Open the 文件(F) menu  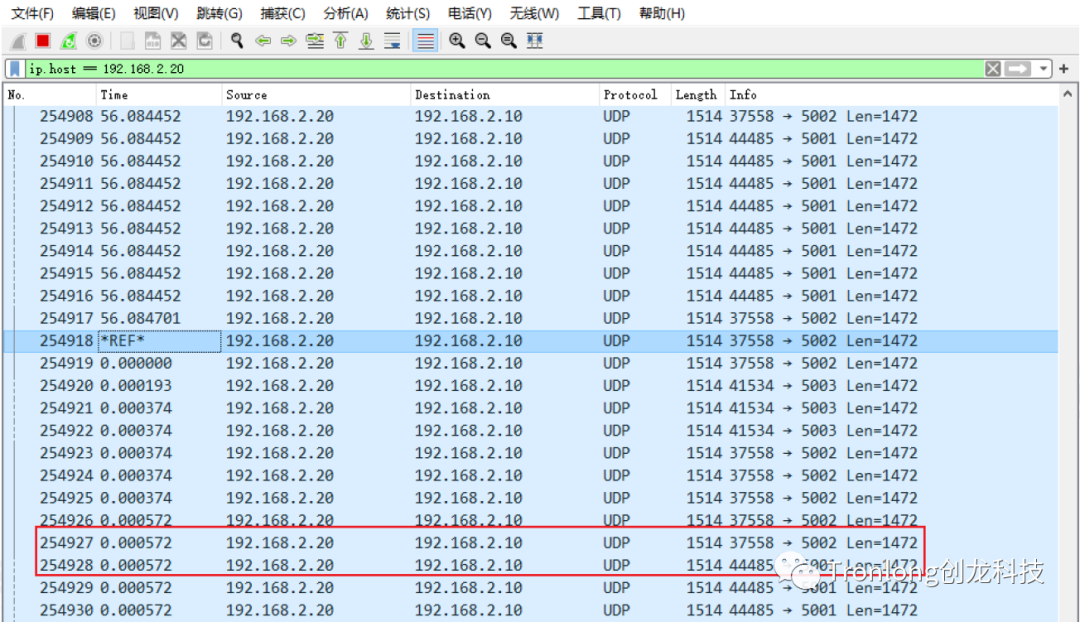tap(32, 13)
